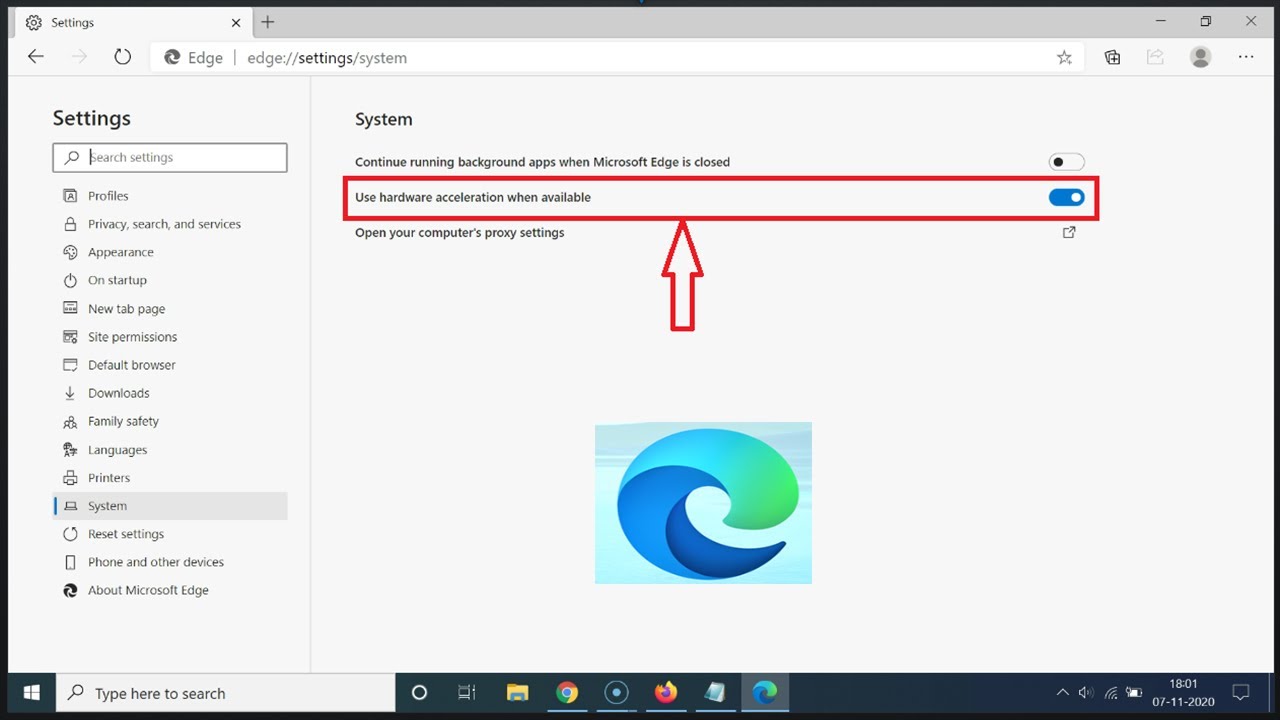Open the volume control in tray

(1086, 692)
